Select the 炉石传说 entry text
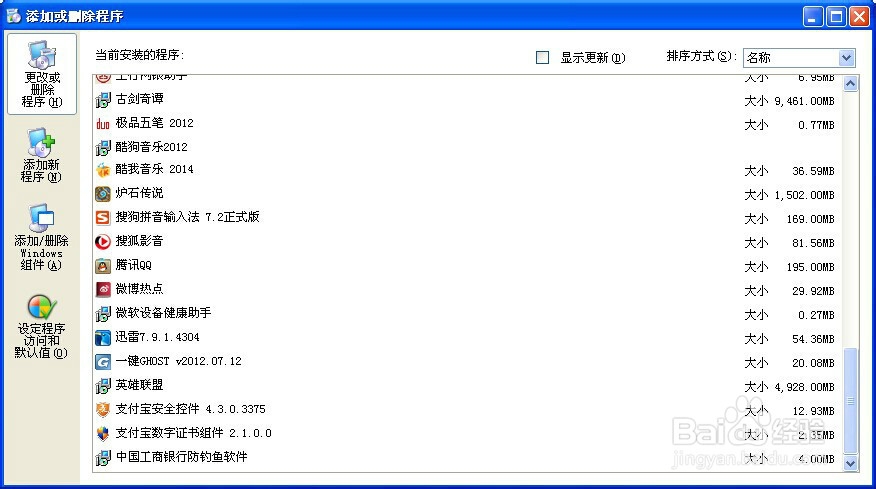 click(x=139, y=193)
